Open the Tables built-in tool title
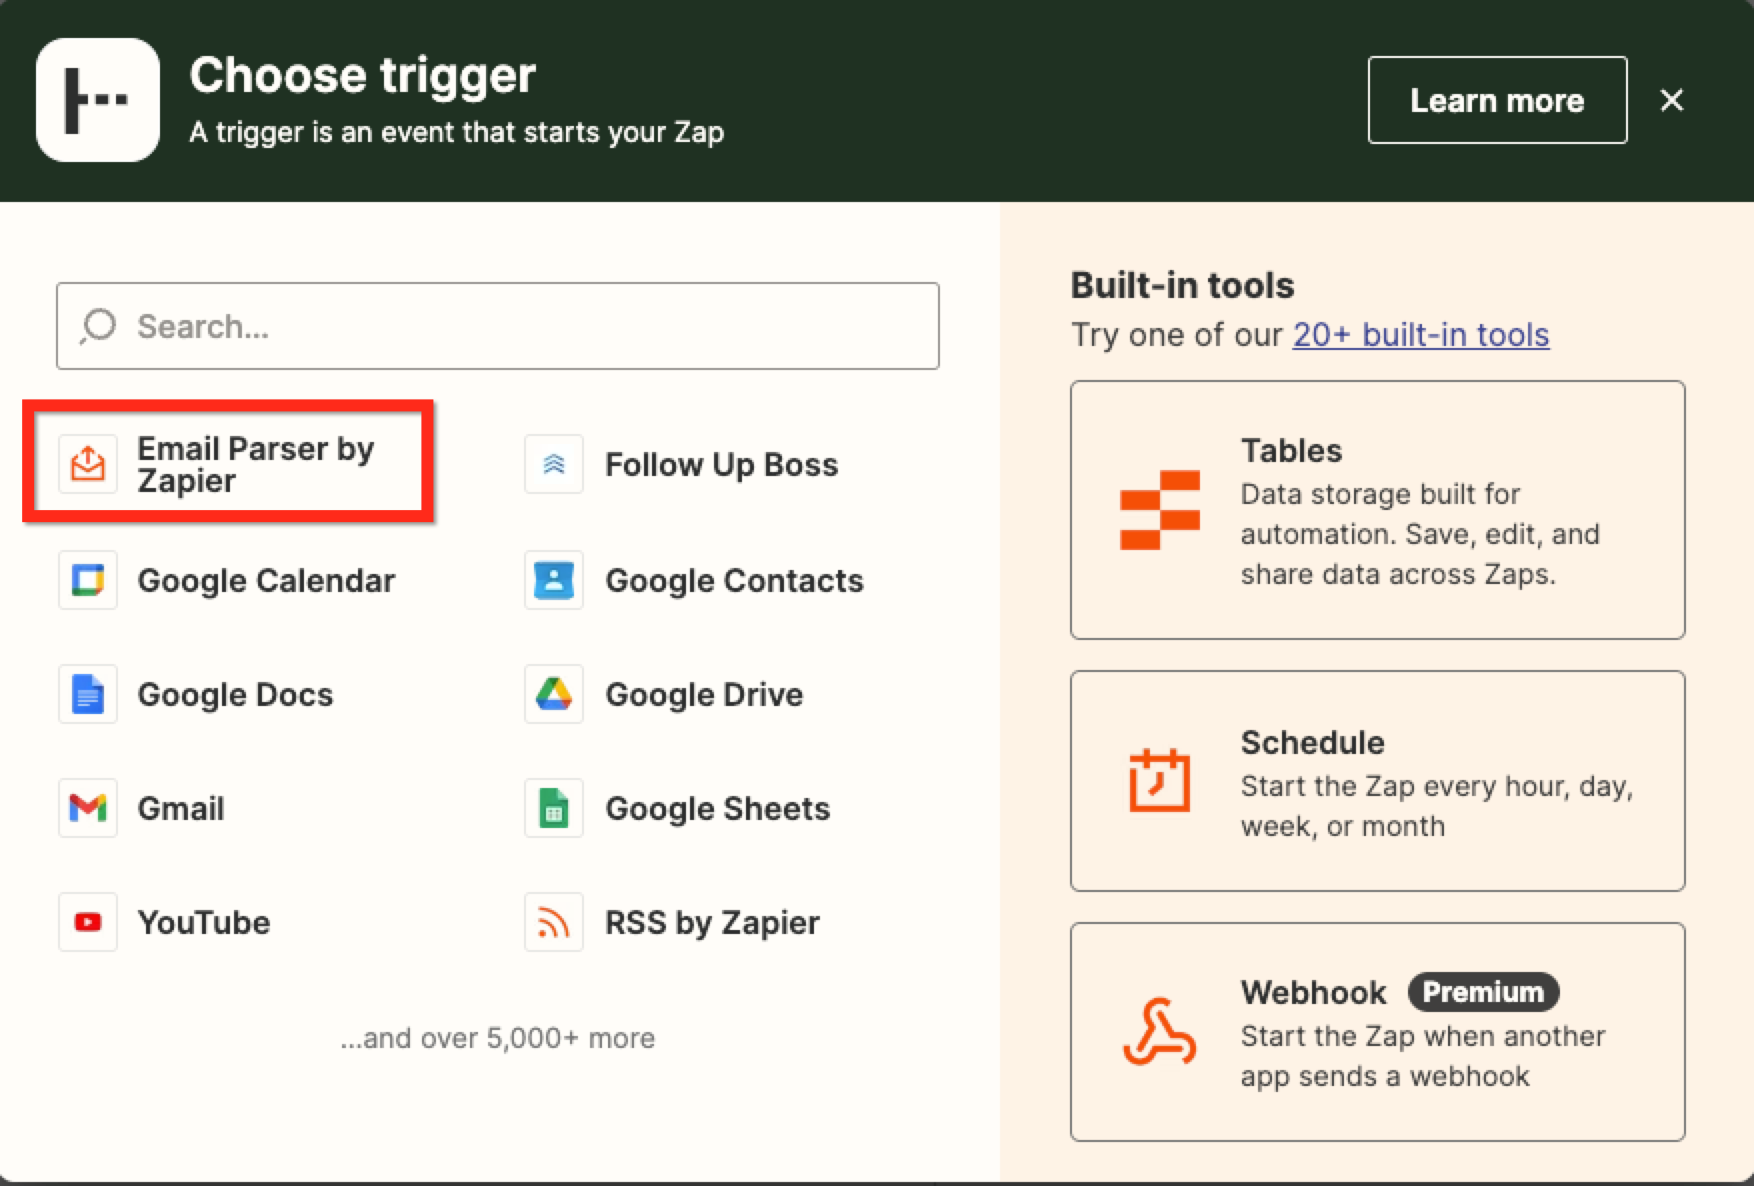 [1291, 450]
